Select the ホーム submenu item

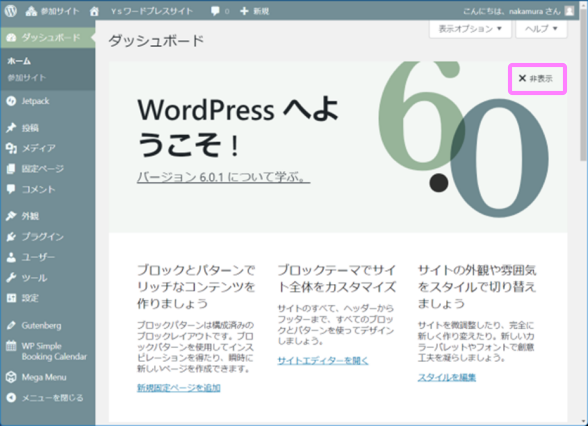coord(19,61)
